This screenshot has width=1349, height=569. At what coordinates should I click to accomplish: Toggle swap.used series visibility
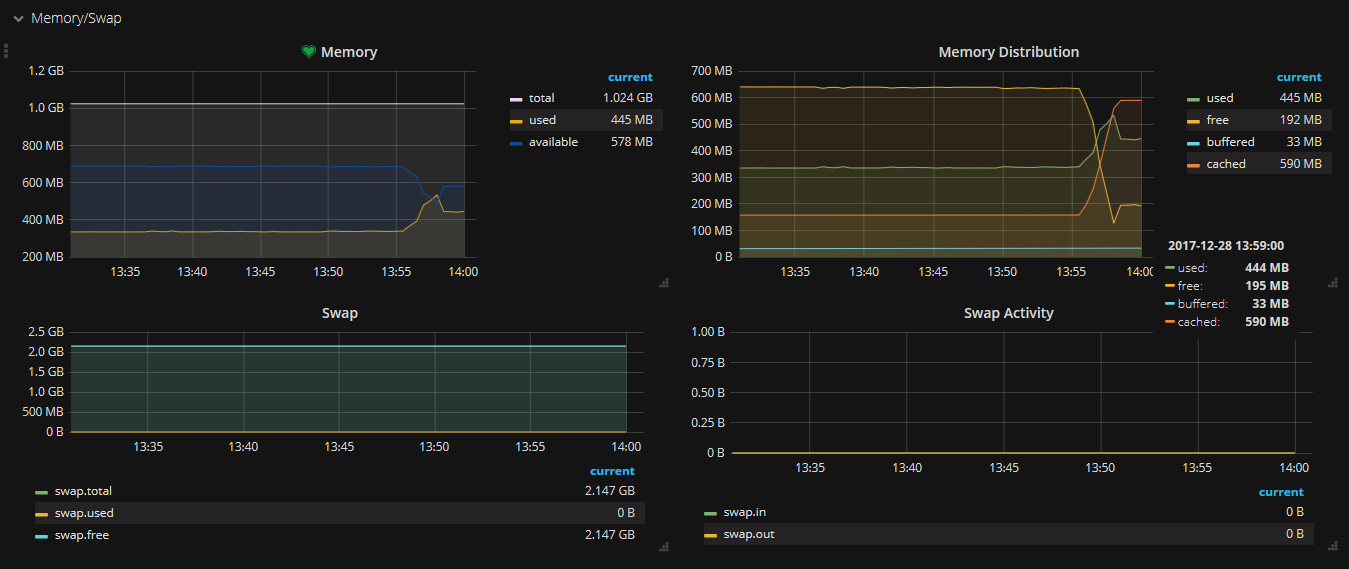84,513
